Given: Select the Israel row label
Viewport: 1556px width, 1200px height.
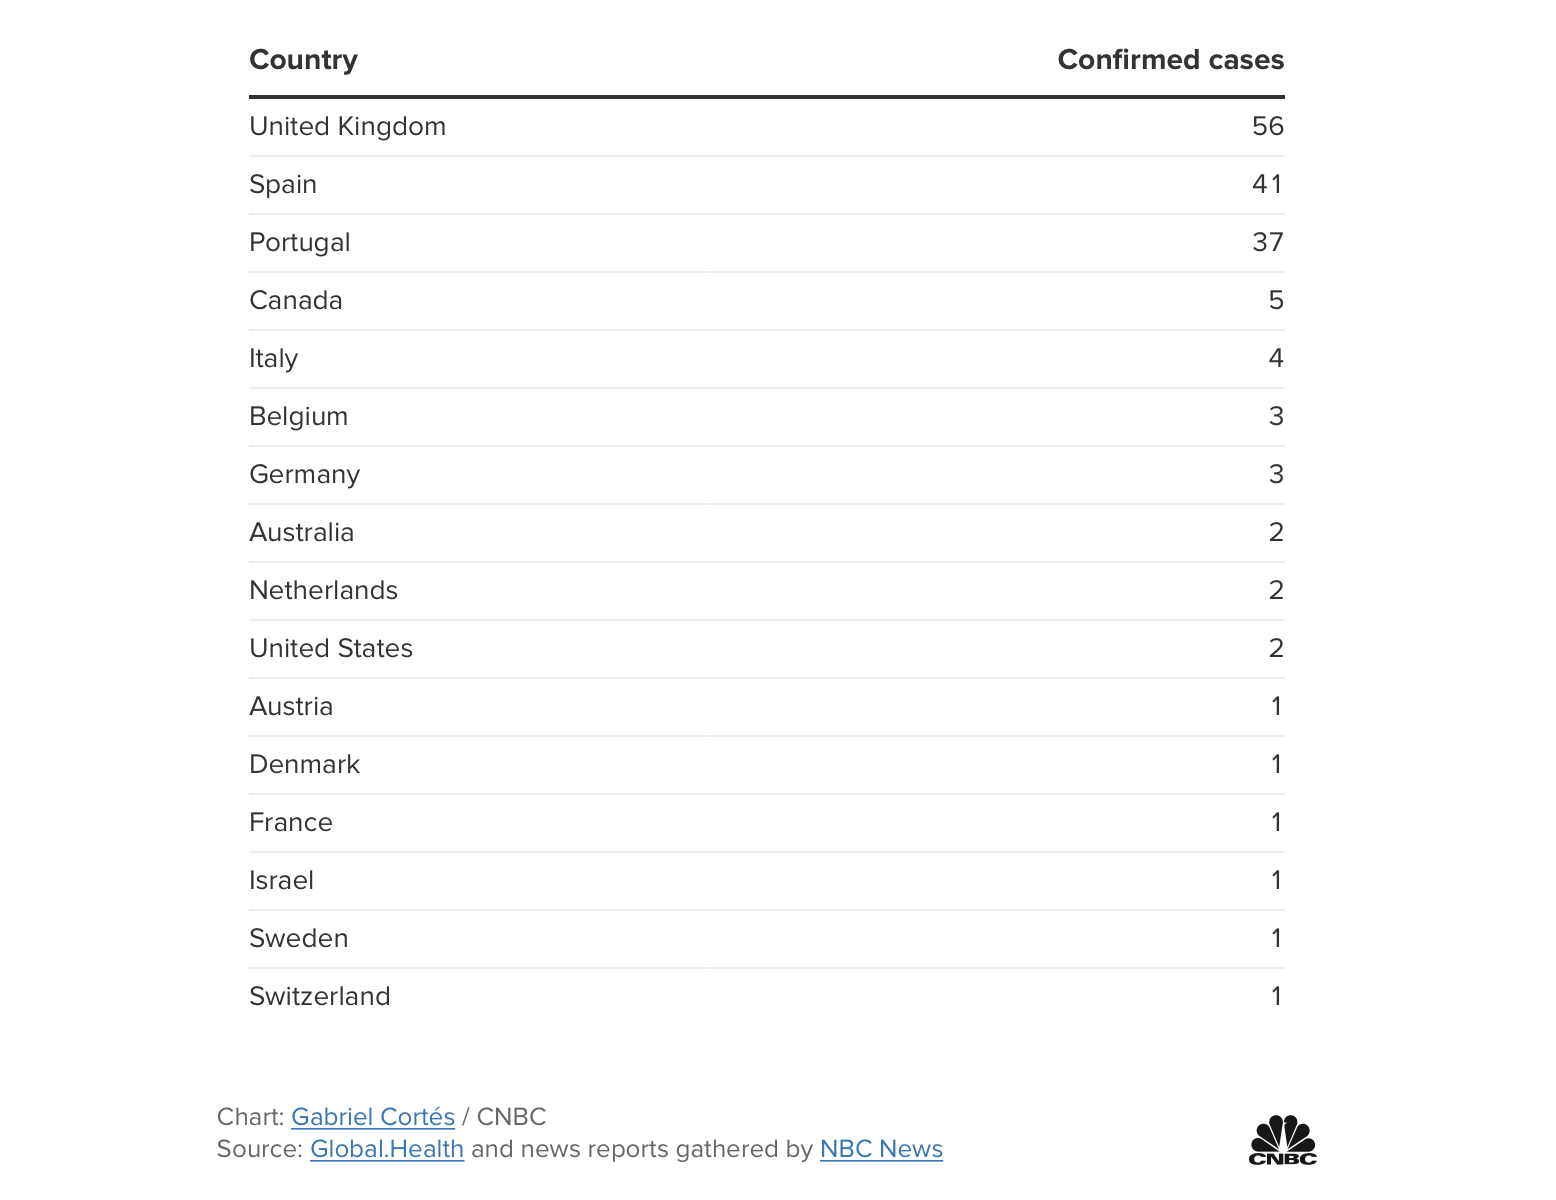Looking at the screenshot, I should pos(281,881).
